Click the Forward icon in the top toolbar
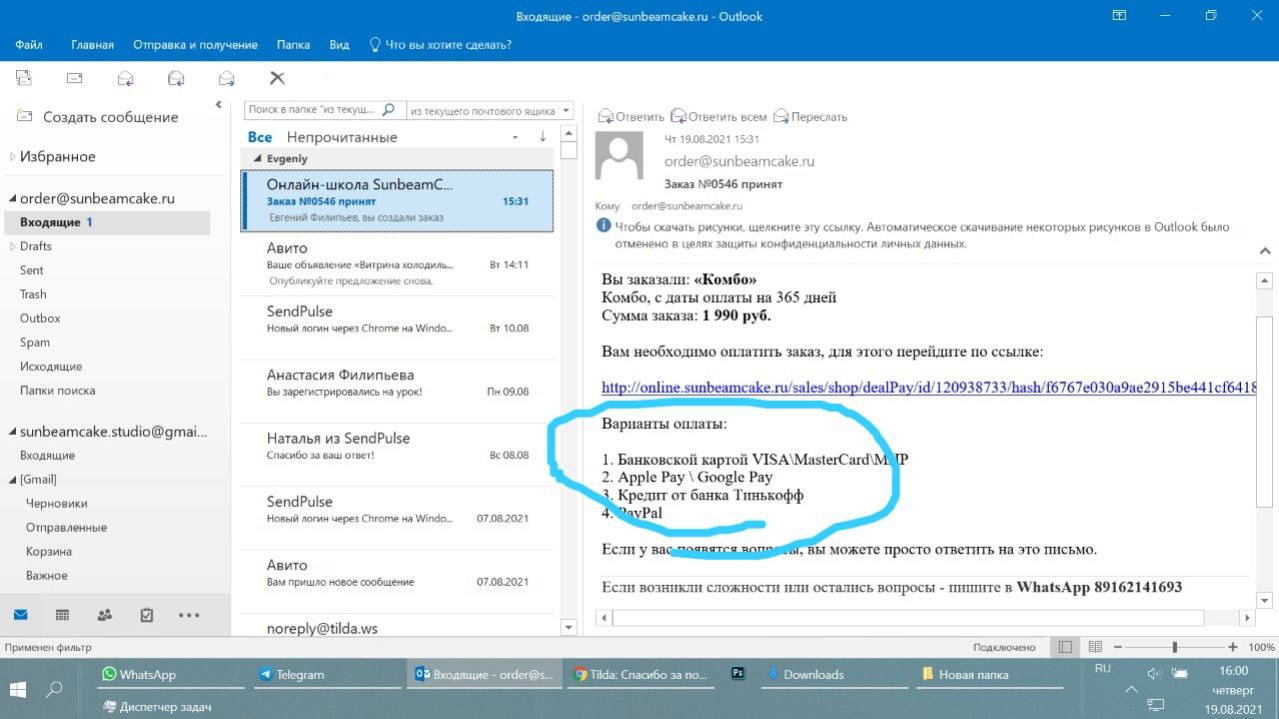This screenshot has height=719, width=1279. (x=227, y=78)
